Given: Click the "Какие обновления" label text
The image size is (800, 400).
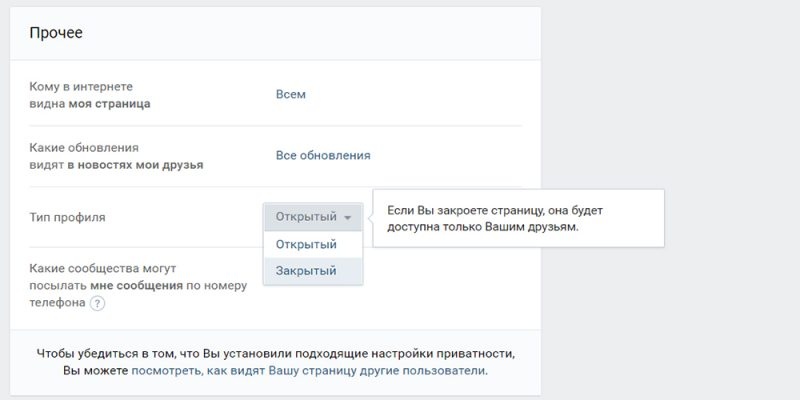Looking at the screenshot, I should point(83,147).
